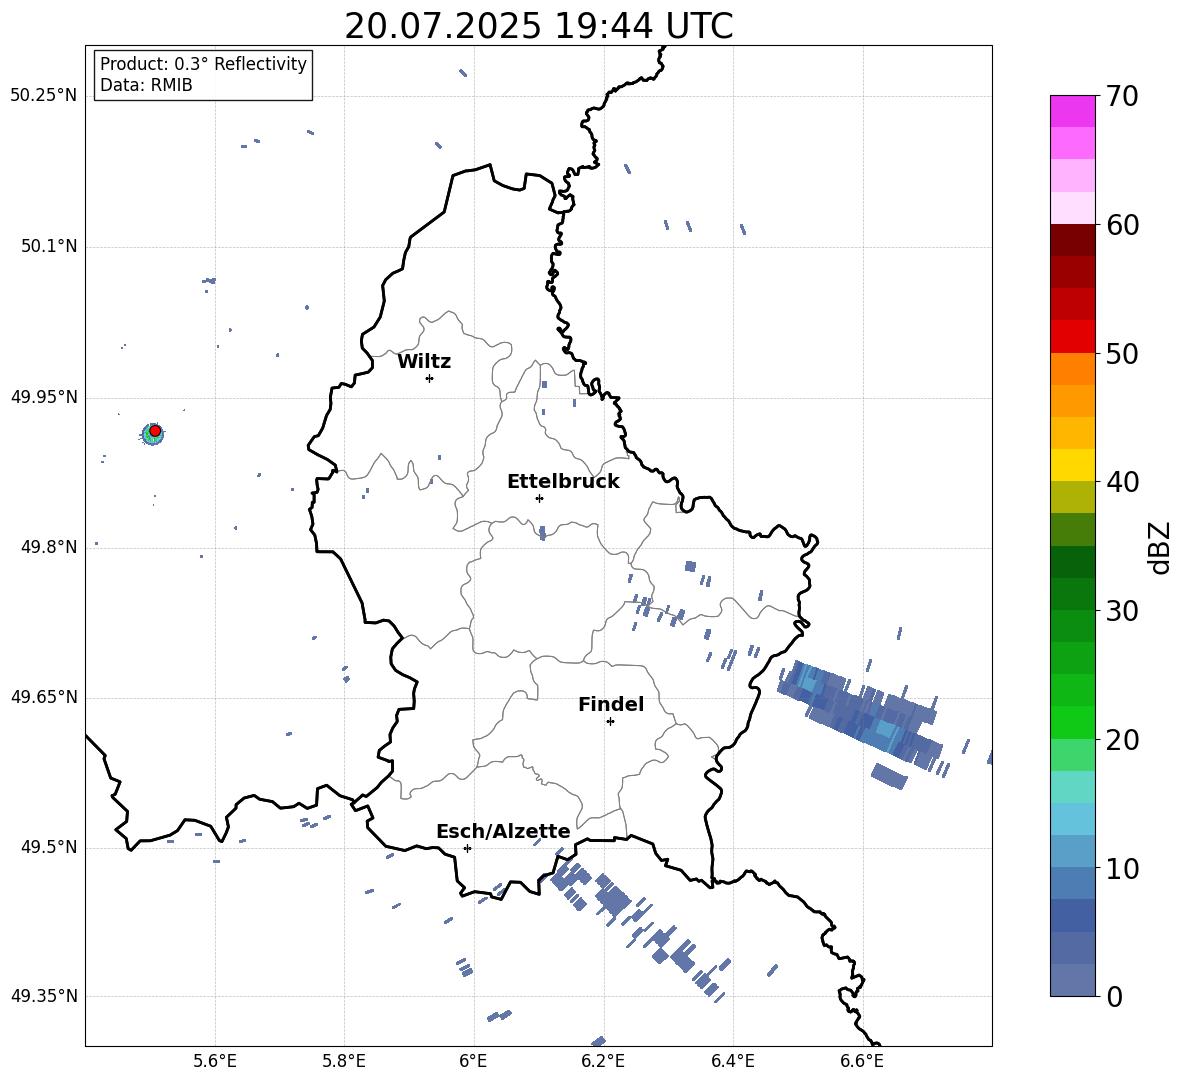This screenshot has height=1081, width=1184.
Task: Click the 50.1°N latitude label
Action: coord(48,246)
